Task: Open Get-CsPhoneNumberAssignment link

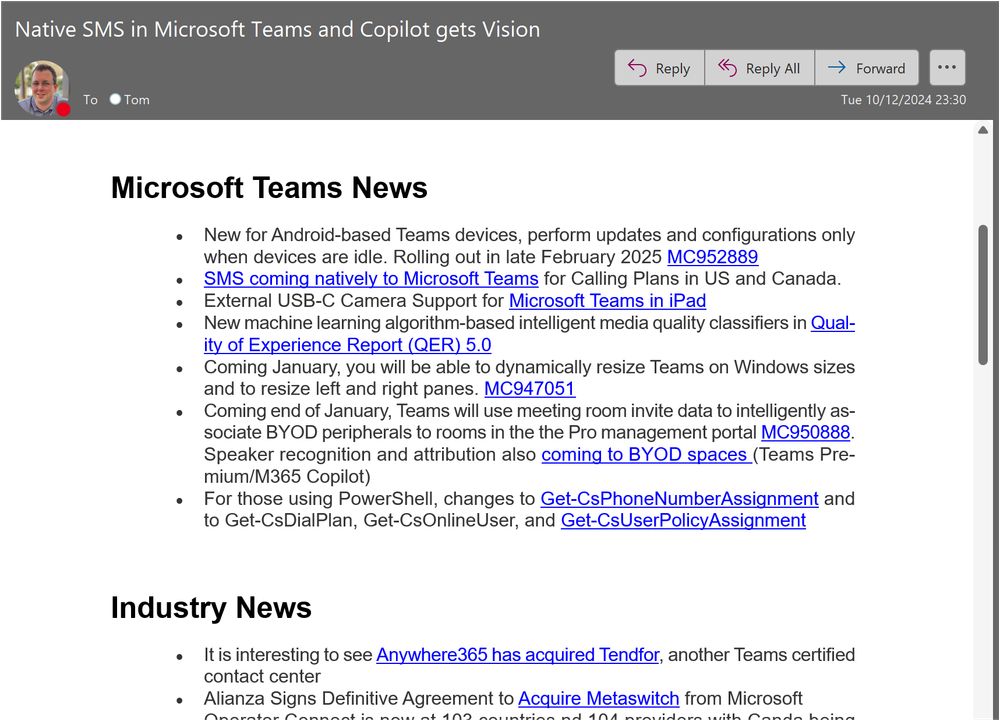Action: pyautogui.click(x=679, y=499)
